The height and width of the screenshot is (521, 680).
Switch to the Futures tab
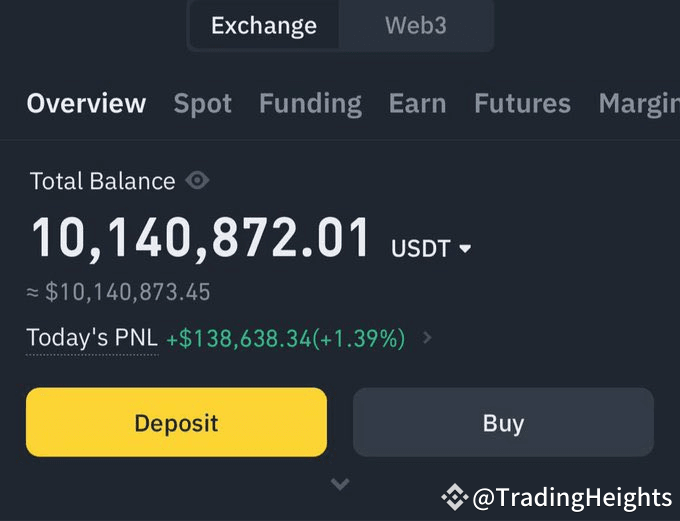522,103
